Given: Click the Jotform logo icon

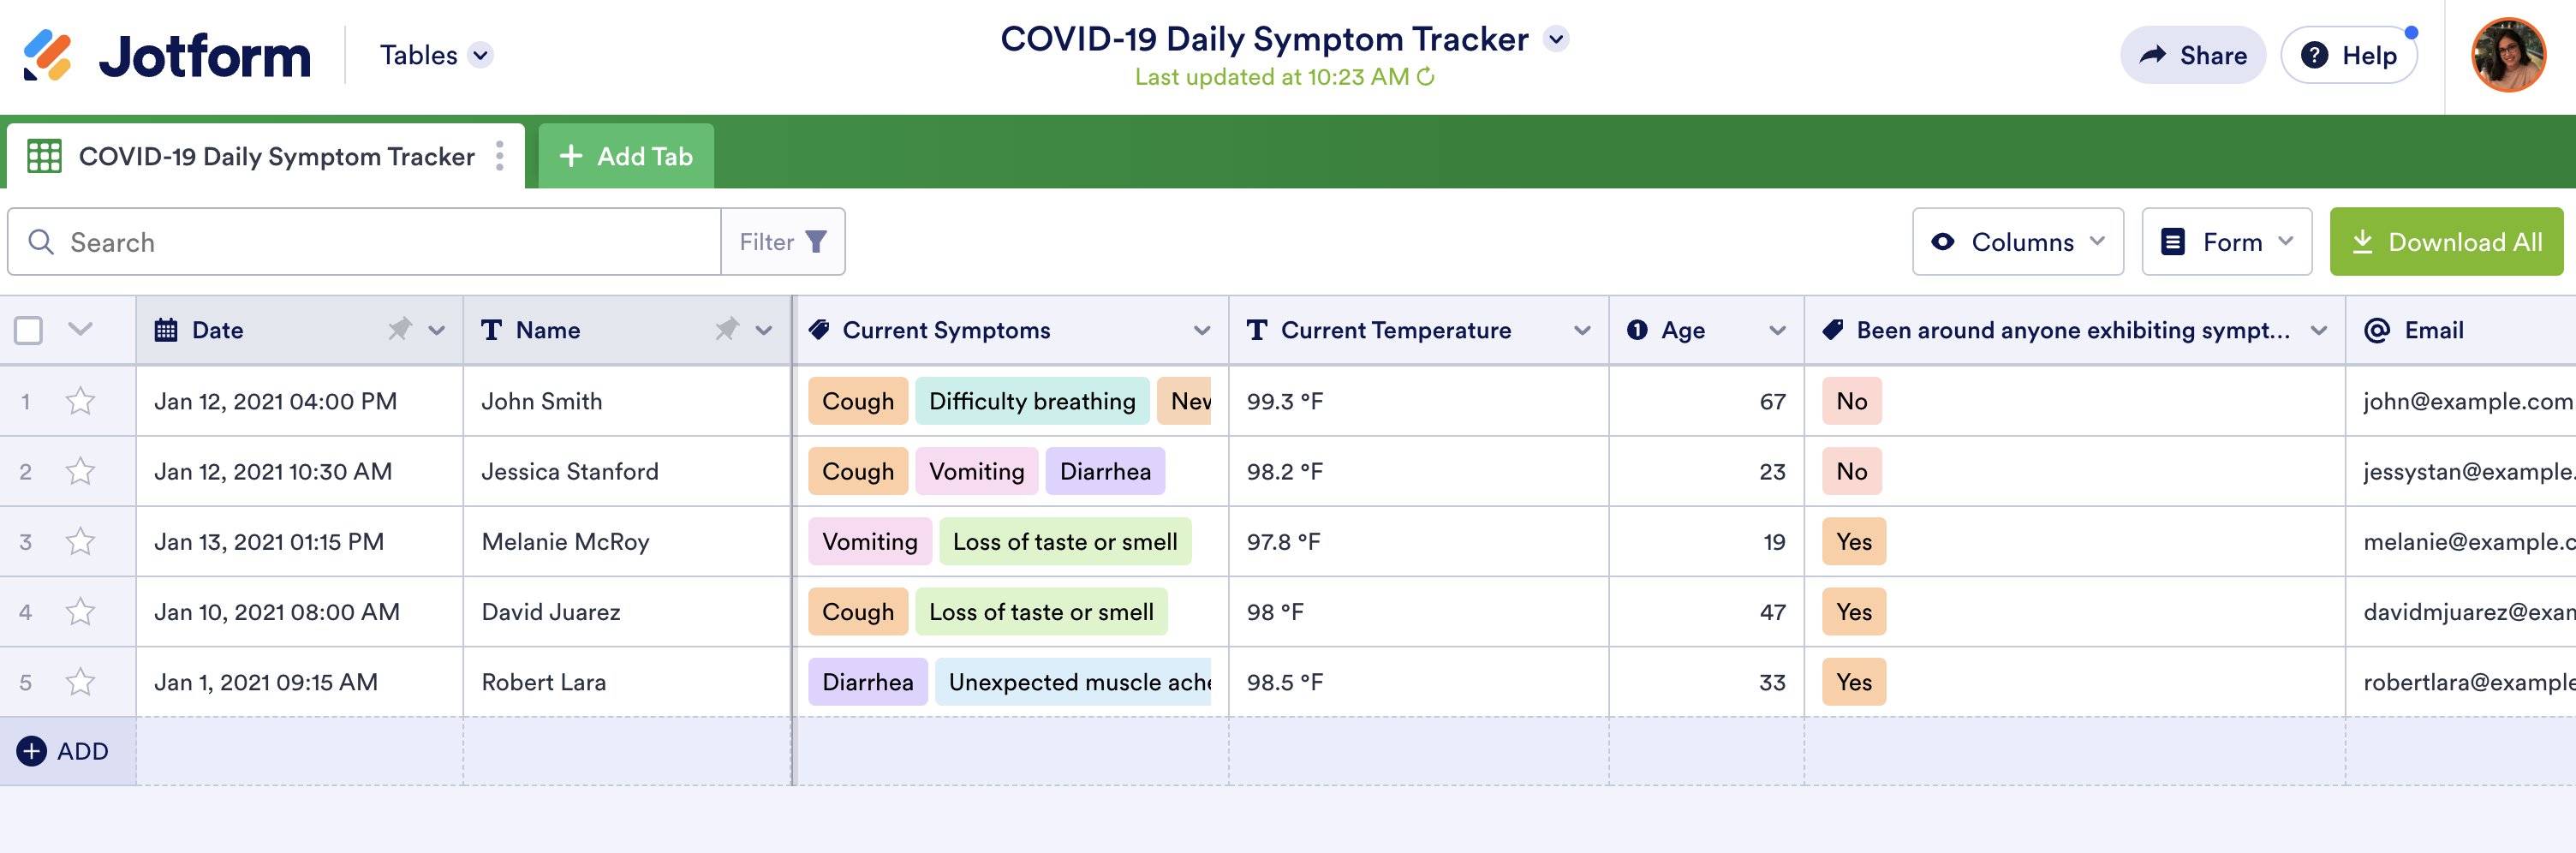Looking at the screenshot, I should tap(47, 55).
